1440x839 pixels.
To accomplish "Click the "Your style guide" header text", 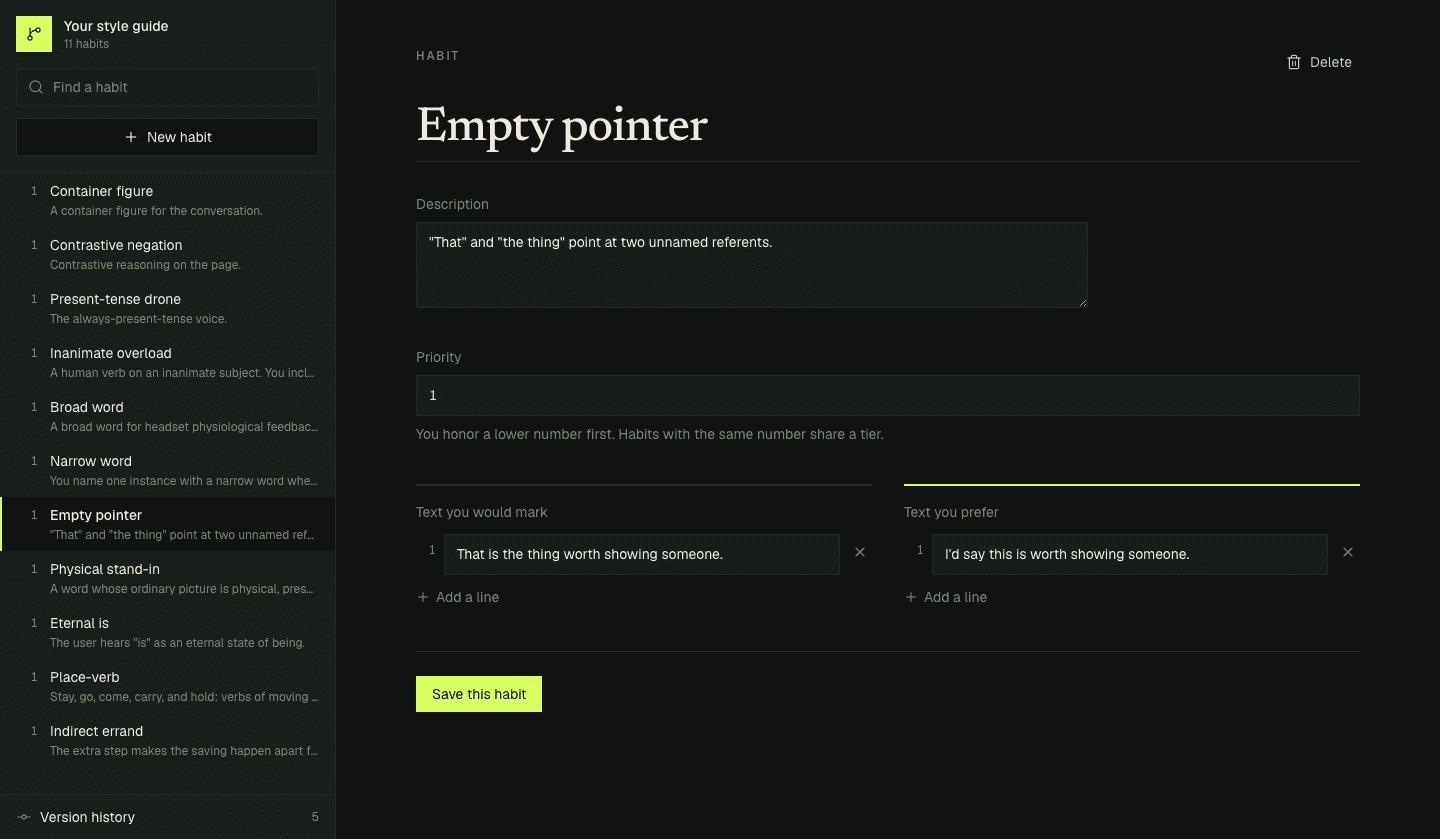I will click(x=116, y=26).
